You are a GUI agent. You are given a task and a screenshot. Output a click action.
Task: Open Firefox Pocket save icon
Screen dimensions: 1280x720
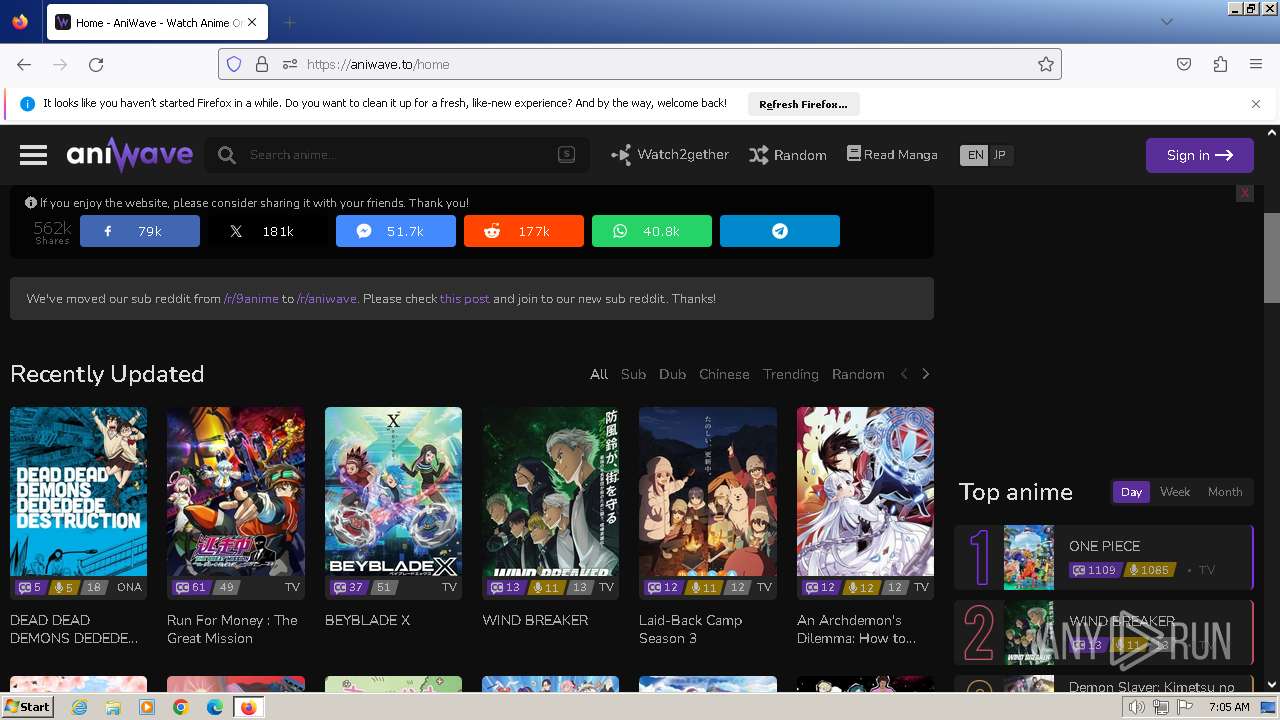[x=1184, y=64]
